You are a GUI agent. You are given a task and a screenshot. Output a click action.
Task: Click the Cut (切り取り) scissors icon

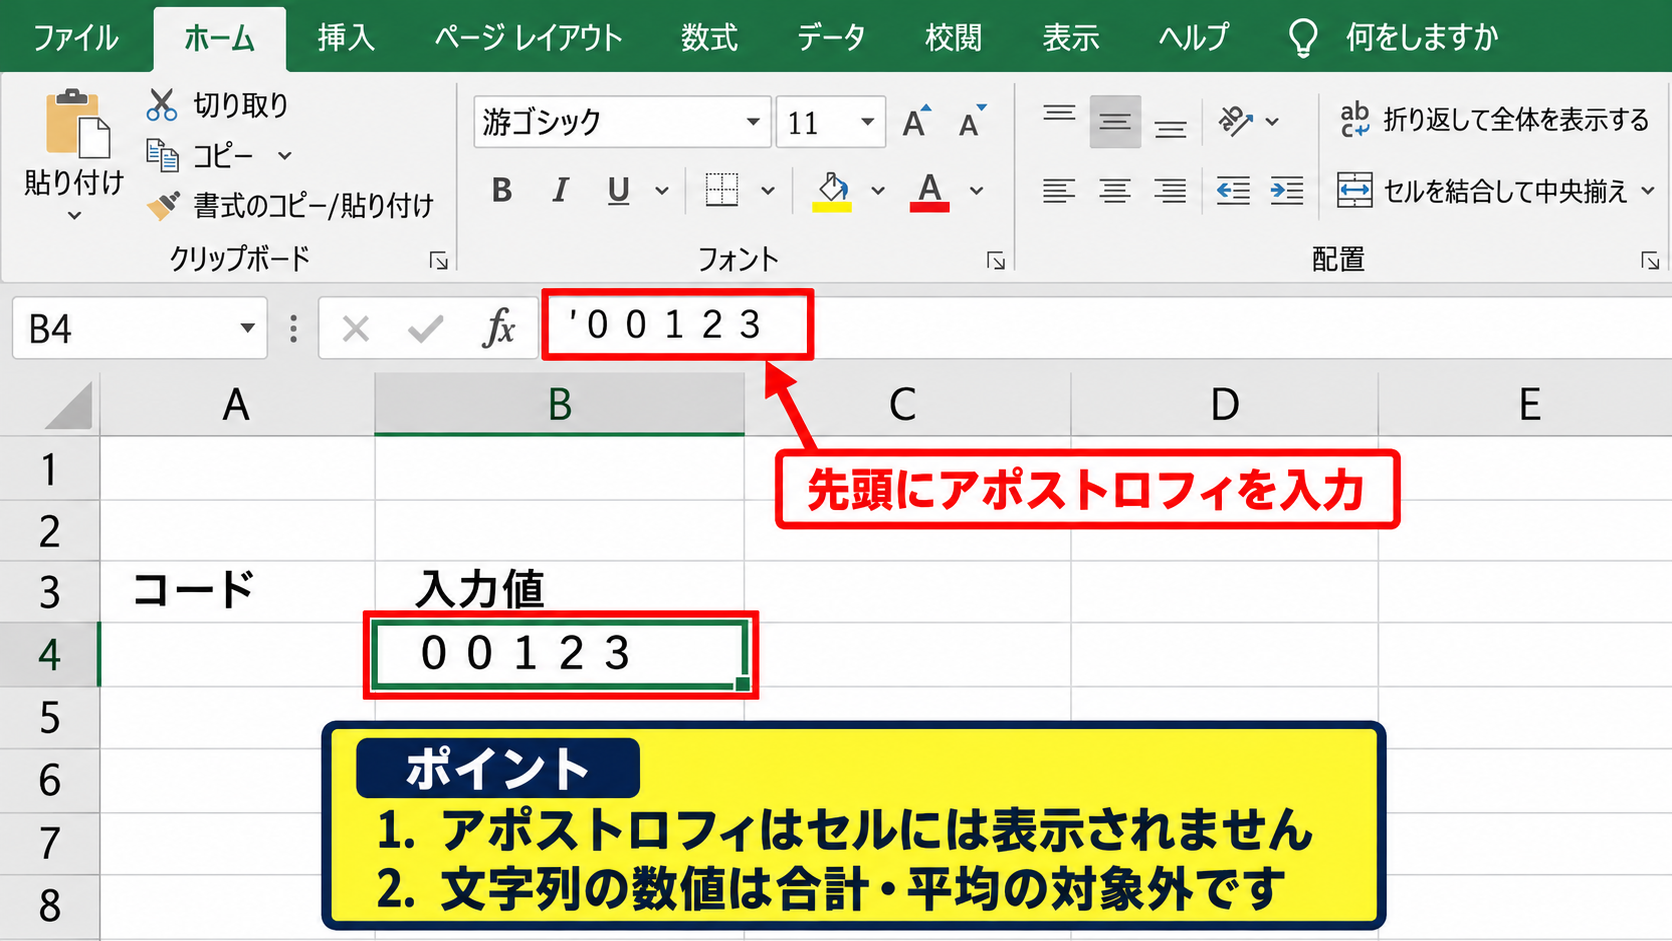161,104
